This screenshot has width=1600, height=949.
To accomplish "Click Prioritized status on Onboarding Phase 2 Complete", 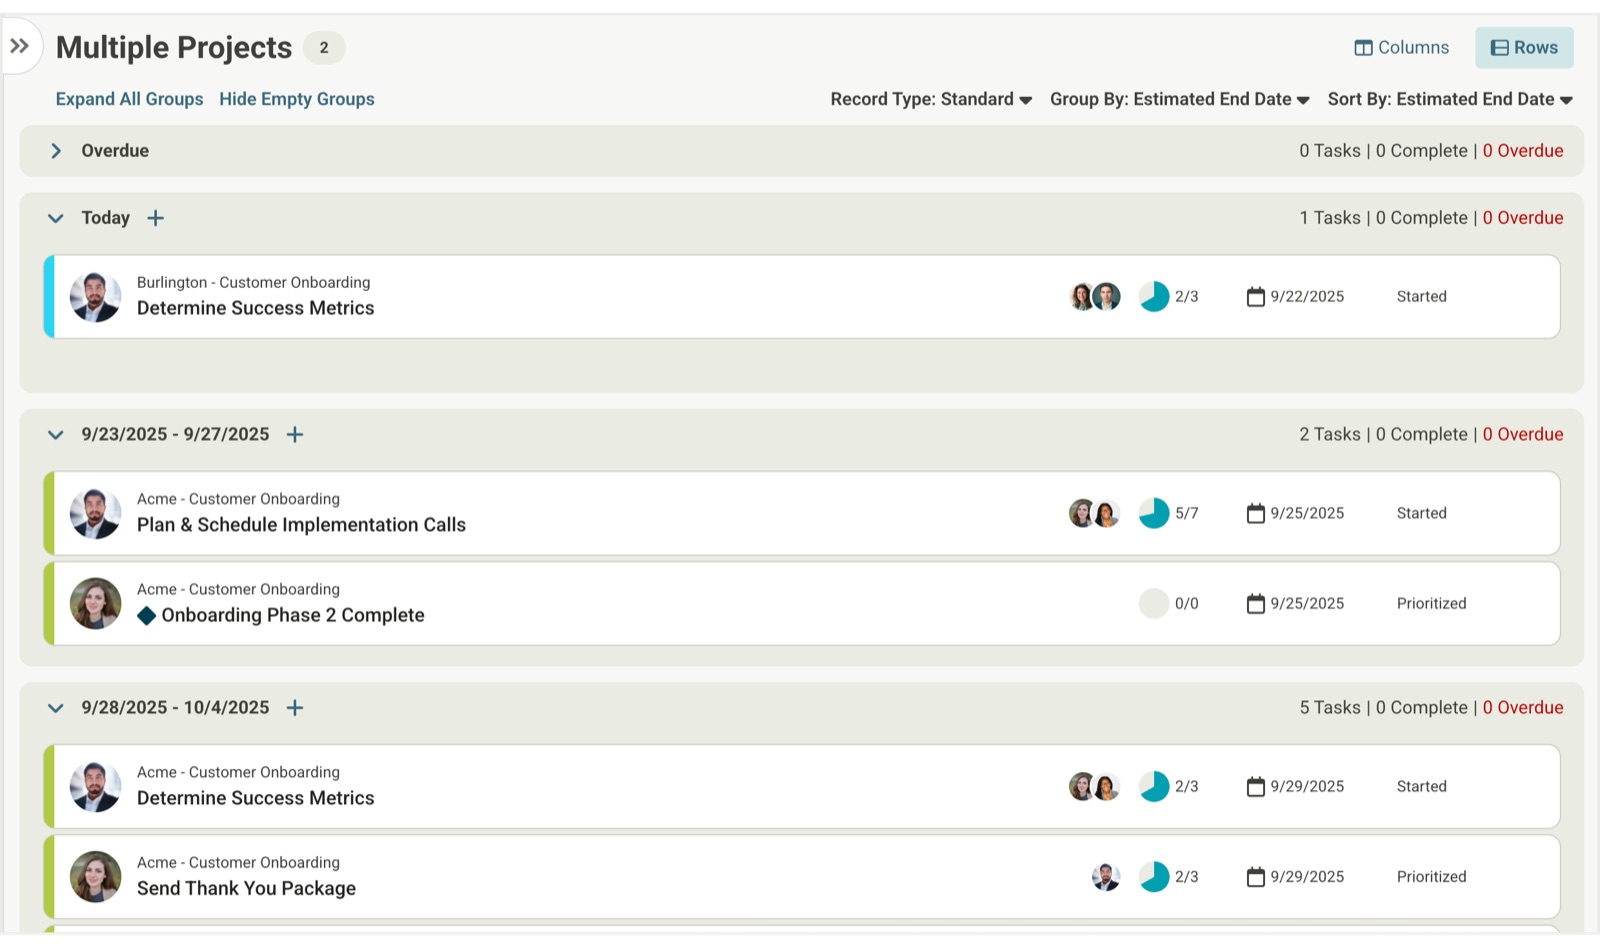I will coord(1431,603).
